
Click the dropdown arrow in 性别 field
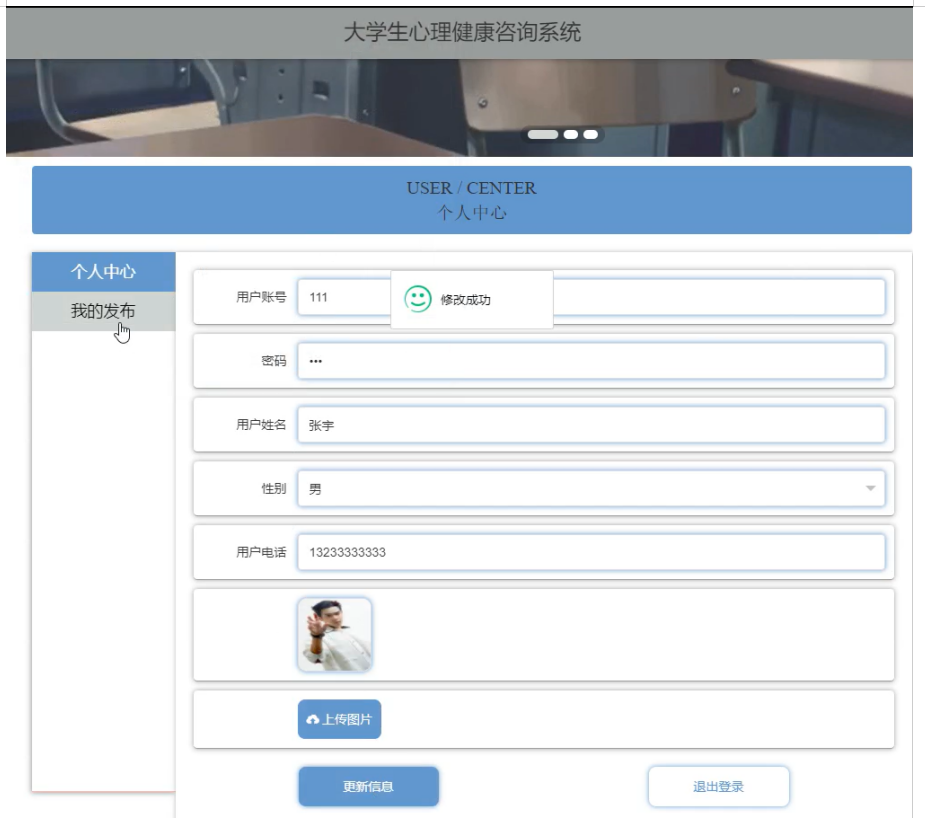[870, 489]
